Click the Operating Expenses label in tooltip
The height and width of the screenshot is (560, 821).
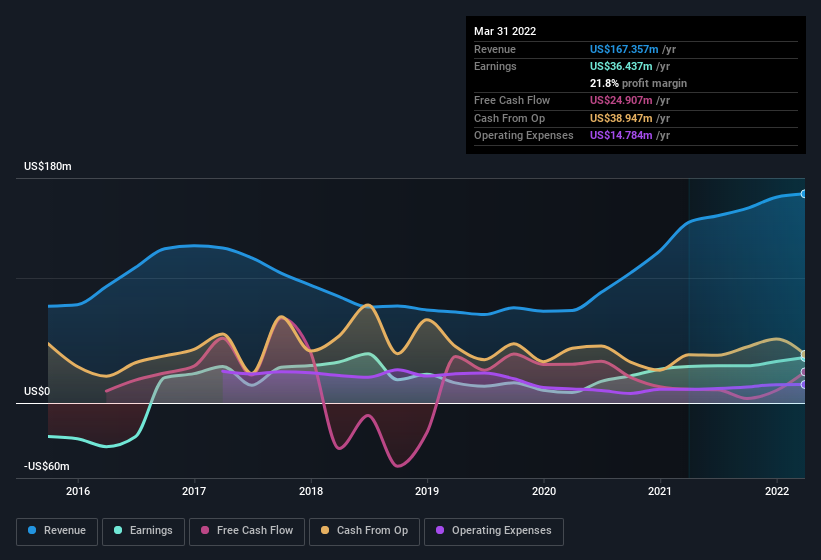click(524, 136)
